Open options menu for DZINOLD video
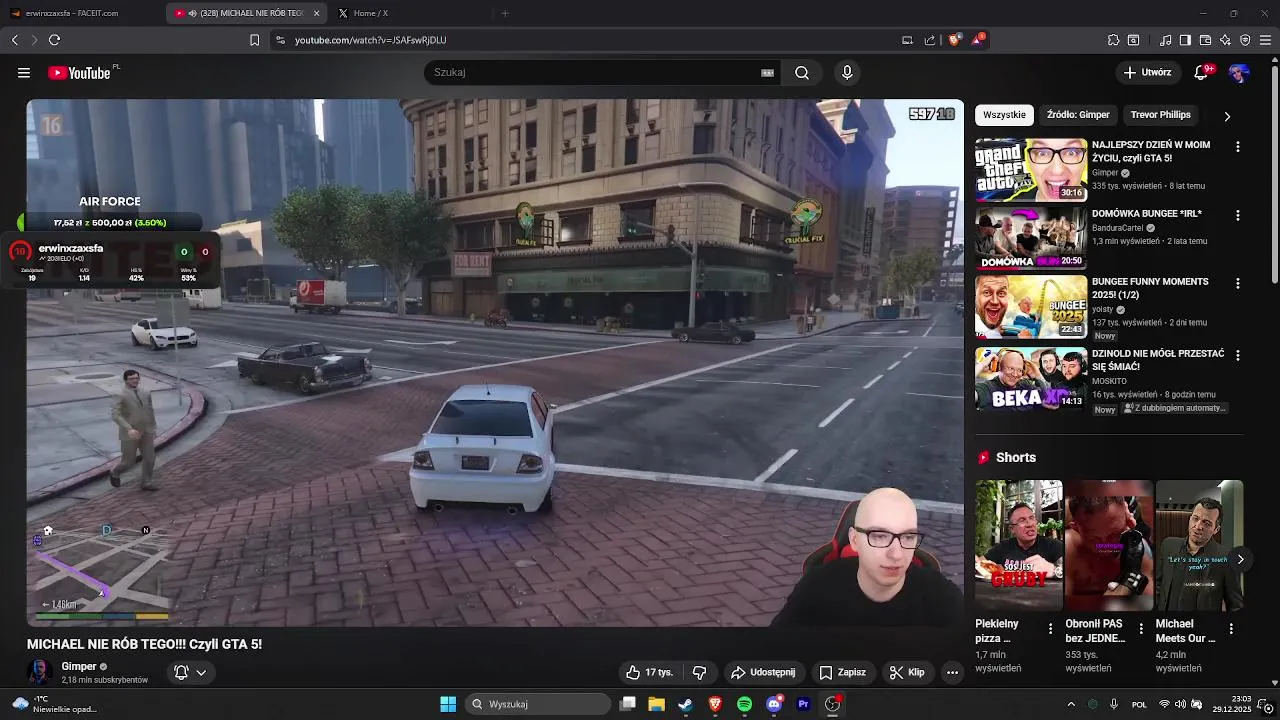Image resolution: width=1280 pixels, height=720 pixels. point(1237,356)
